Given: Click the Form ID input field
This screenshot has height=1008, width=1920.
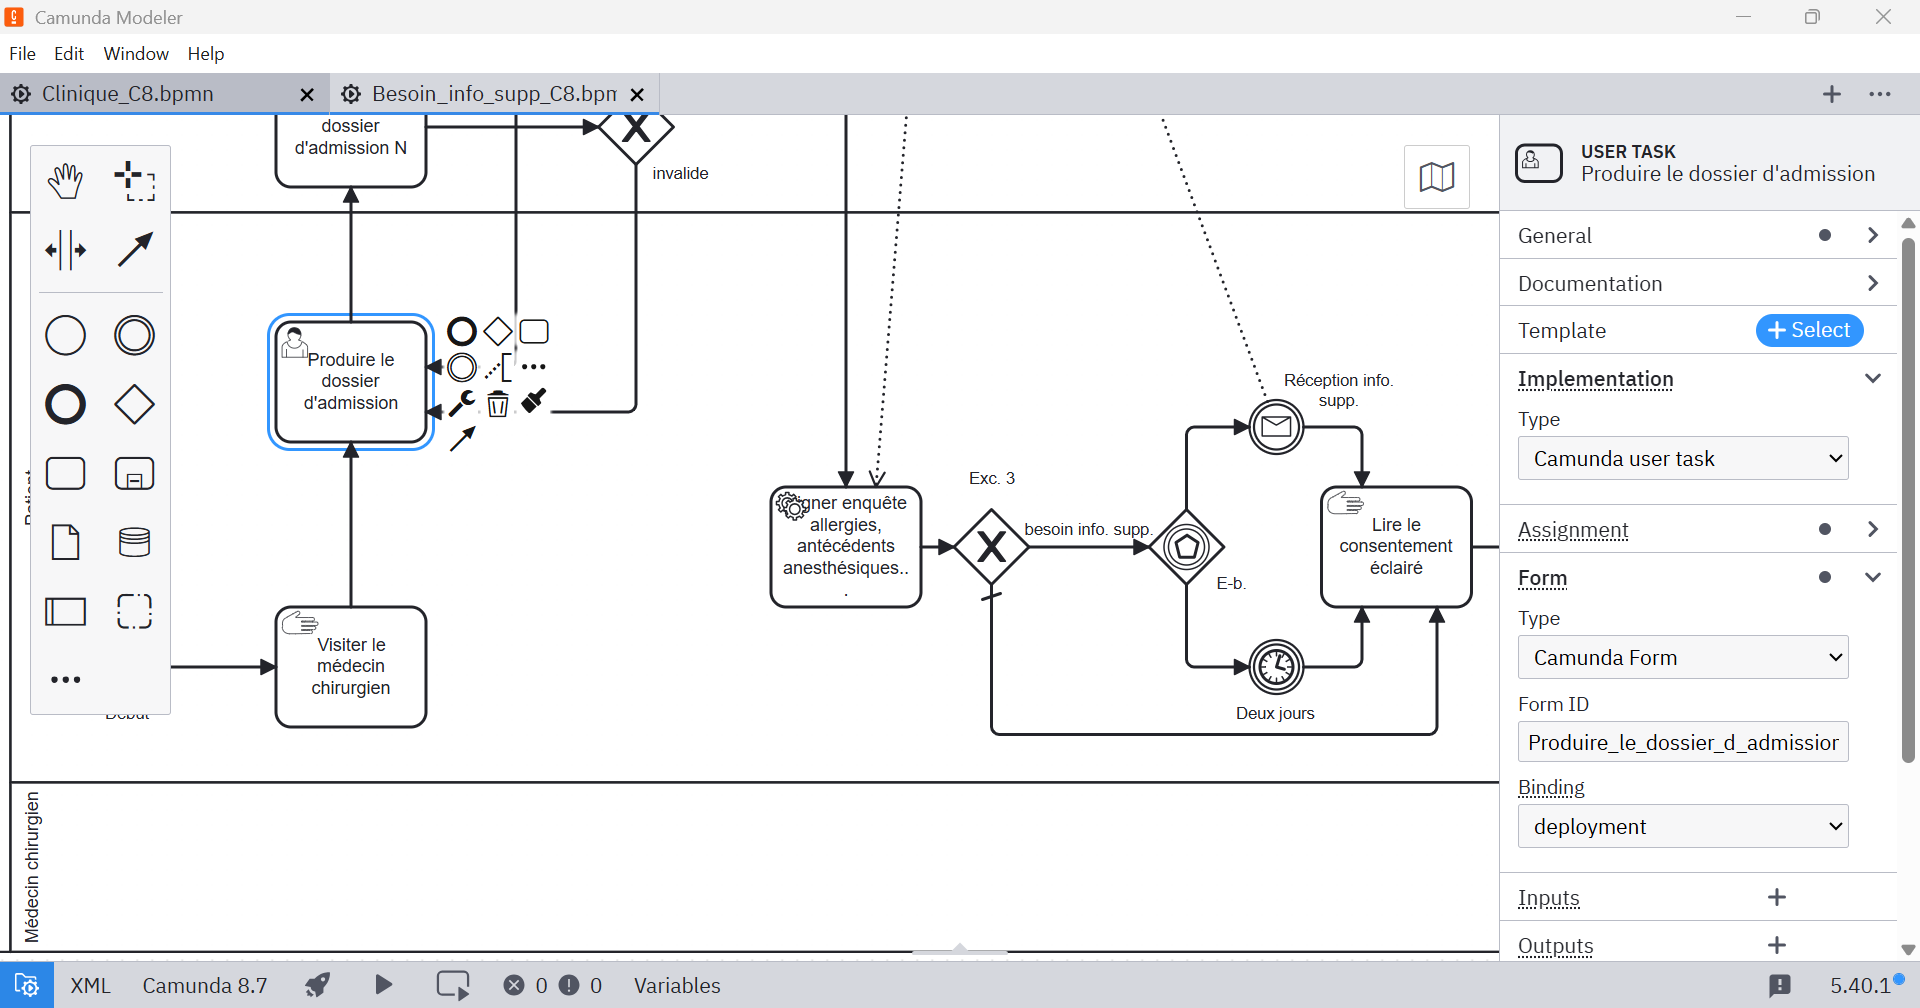Looking at the screenshot, I should point(1683,742).
